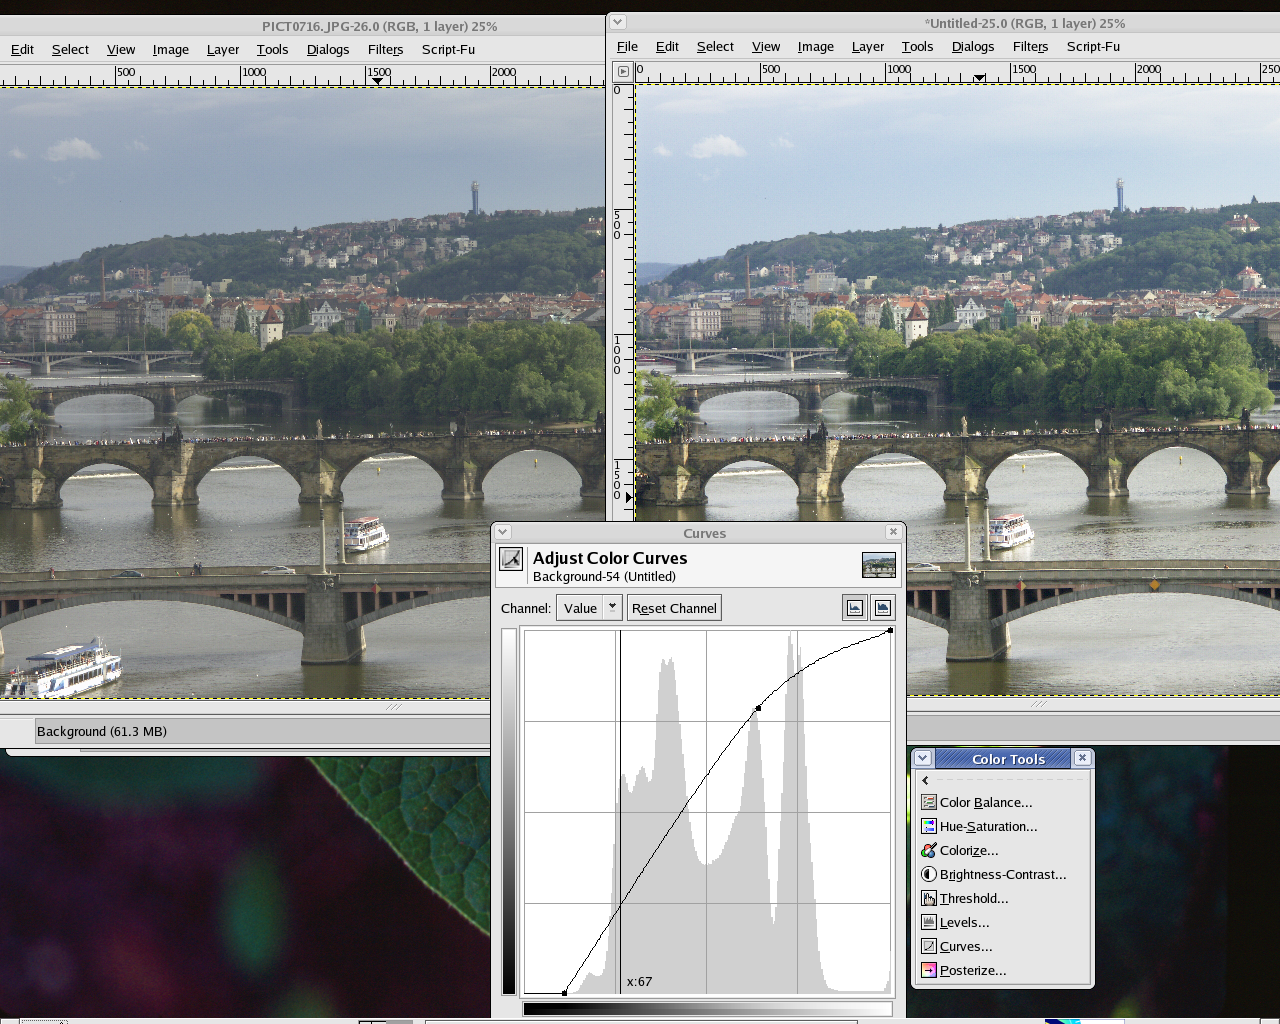Open View menu in PICT0716.JPG window

click(121, 49)
